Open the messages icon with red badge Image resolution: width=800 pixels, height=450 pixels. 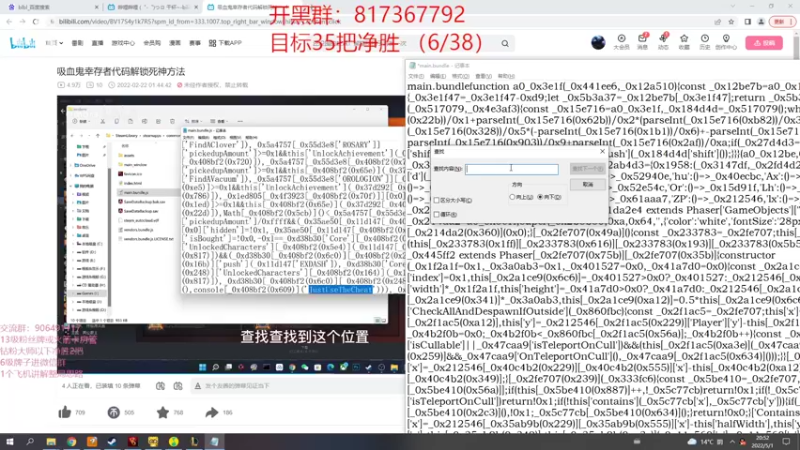coord(642,42)
